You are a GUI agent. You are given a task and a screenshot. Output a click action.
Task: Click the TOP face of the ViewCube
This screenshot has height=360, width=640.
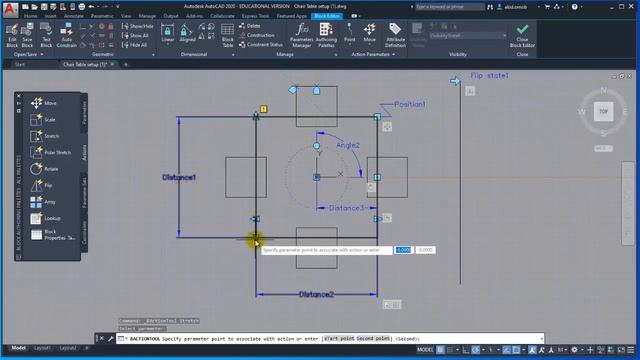coord(603,111)
